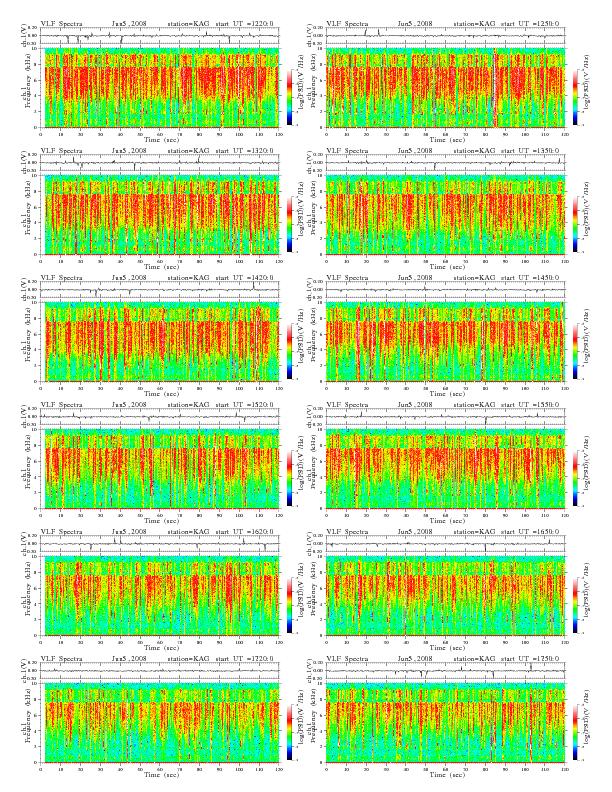Image resolution: width=612 pixels, height=792 pixels.
Task: Click 'VLF Spectra' heading of the 1220:0 panel
Action: pyautogui.click(x=62, y=23)
